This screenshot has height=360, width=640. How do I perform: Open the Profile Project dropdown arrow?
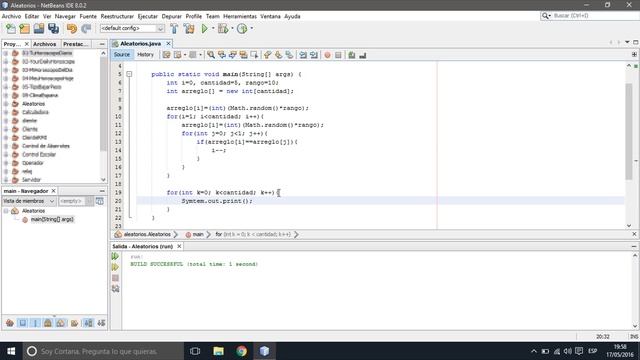coord(251,29)
